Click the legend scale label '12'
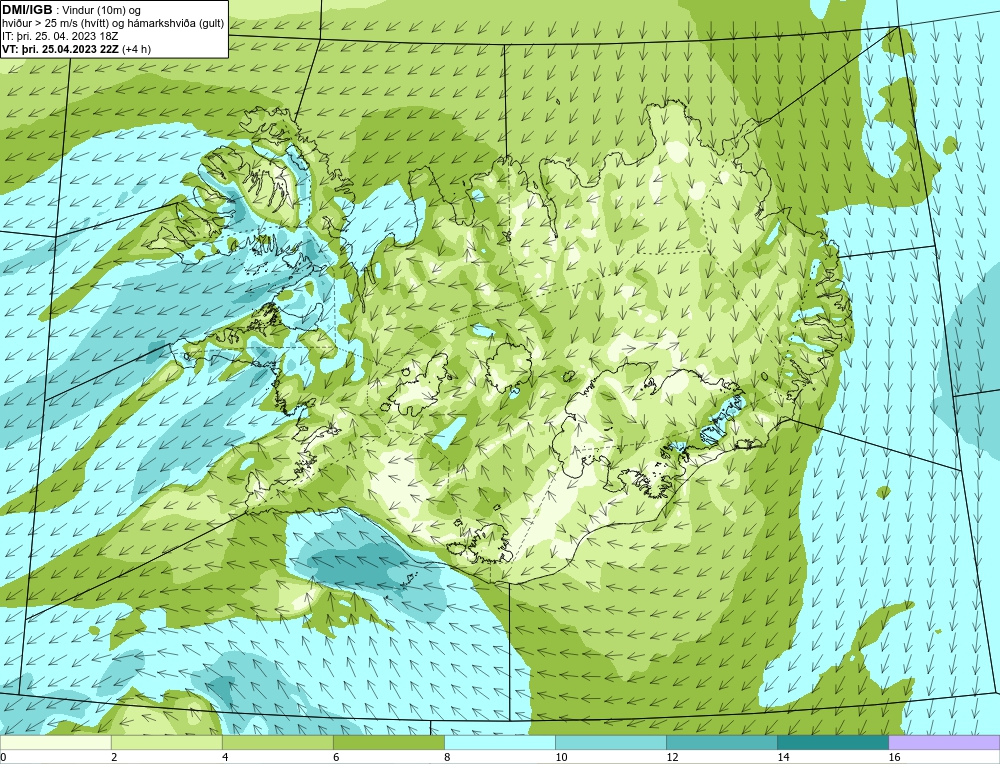The image size is (1000, 764). coord(672,757)
